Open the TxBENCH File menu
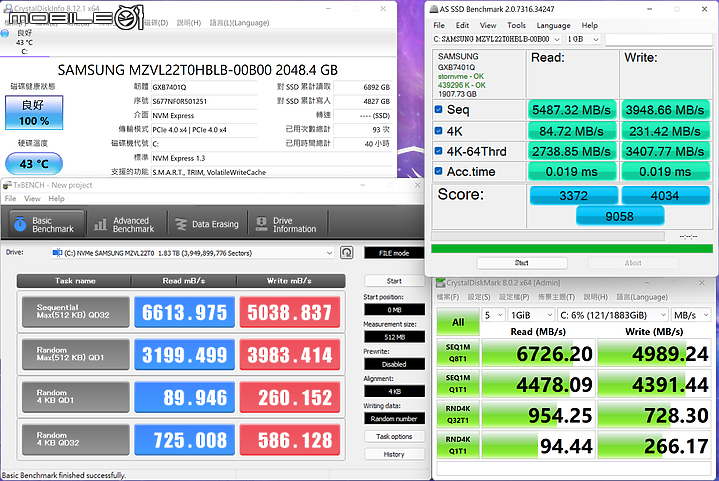The height and width of the screenshot is (481, 719). coord(11,199)
